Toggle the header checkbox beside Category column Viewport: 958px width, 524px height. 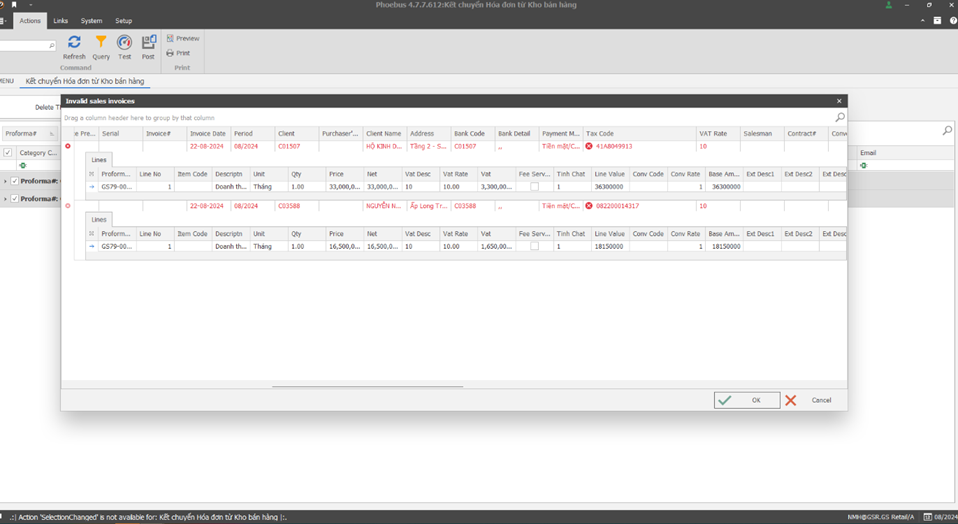[8, 153]
